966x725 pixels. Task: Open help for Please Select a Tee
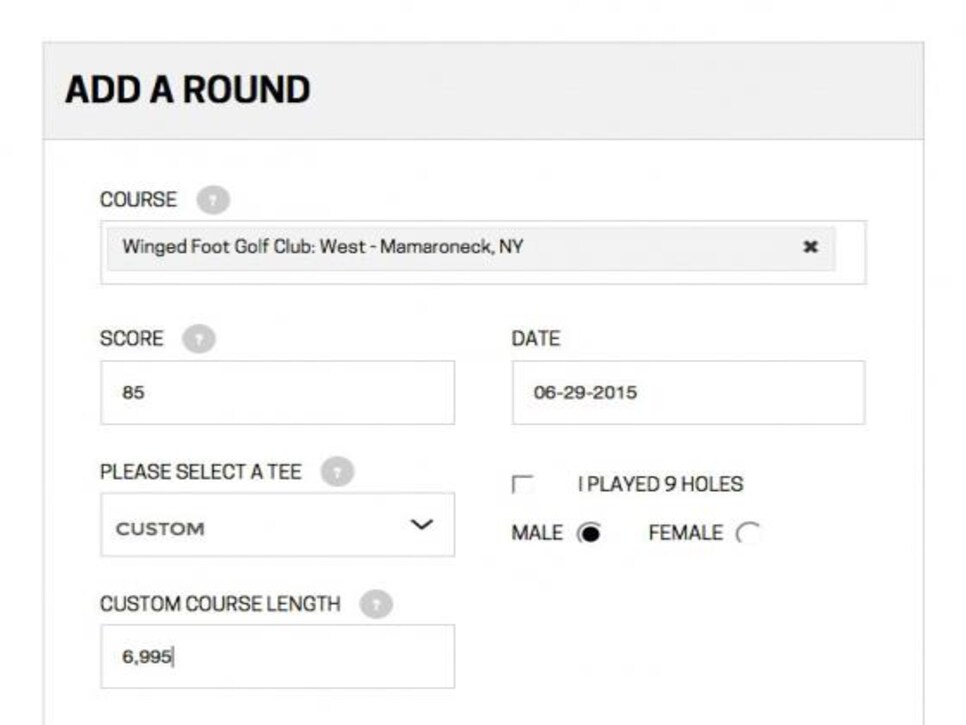click(337, 472)
